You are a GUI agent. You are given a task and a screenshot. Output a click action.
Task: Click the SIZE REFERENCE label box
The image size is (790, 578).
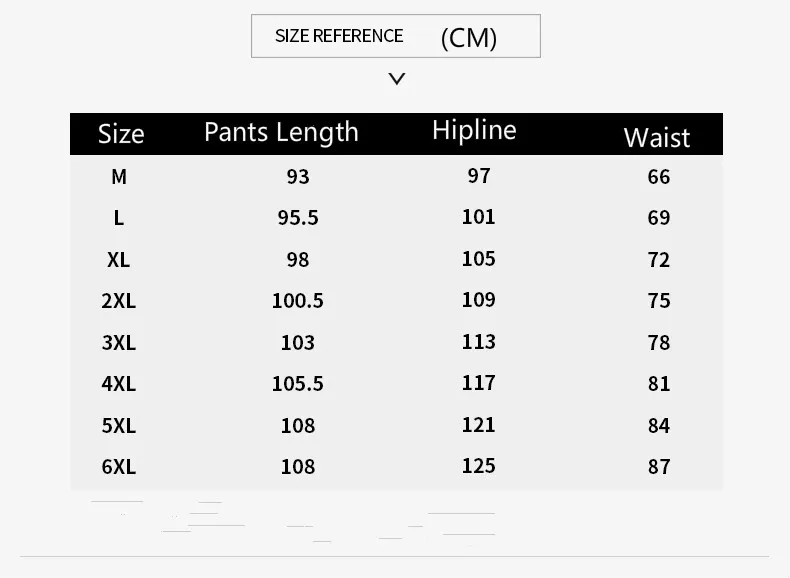(x=339, y=36)
